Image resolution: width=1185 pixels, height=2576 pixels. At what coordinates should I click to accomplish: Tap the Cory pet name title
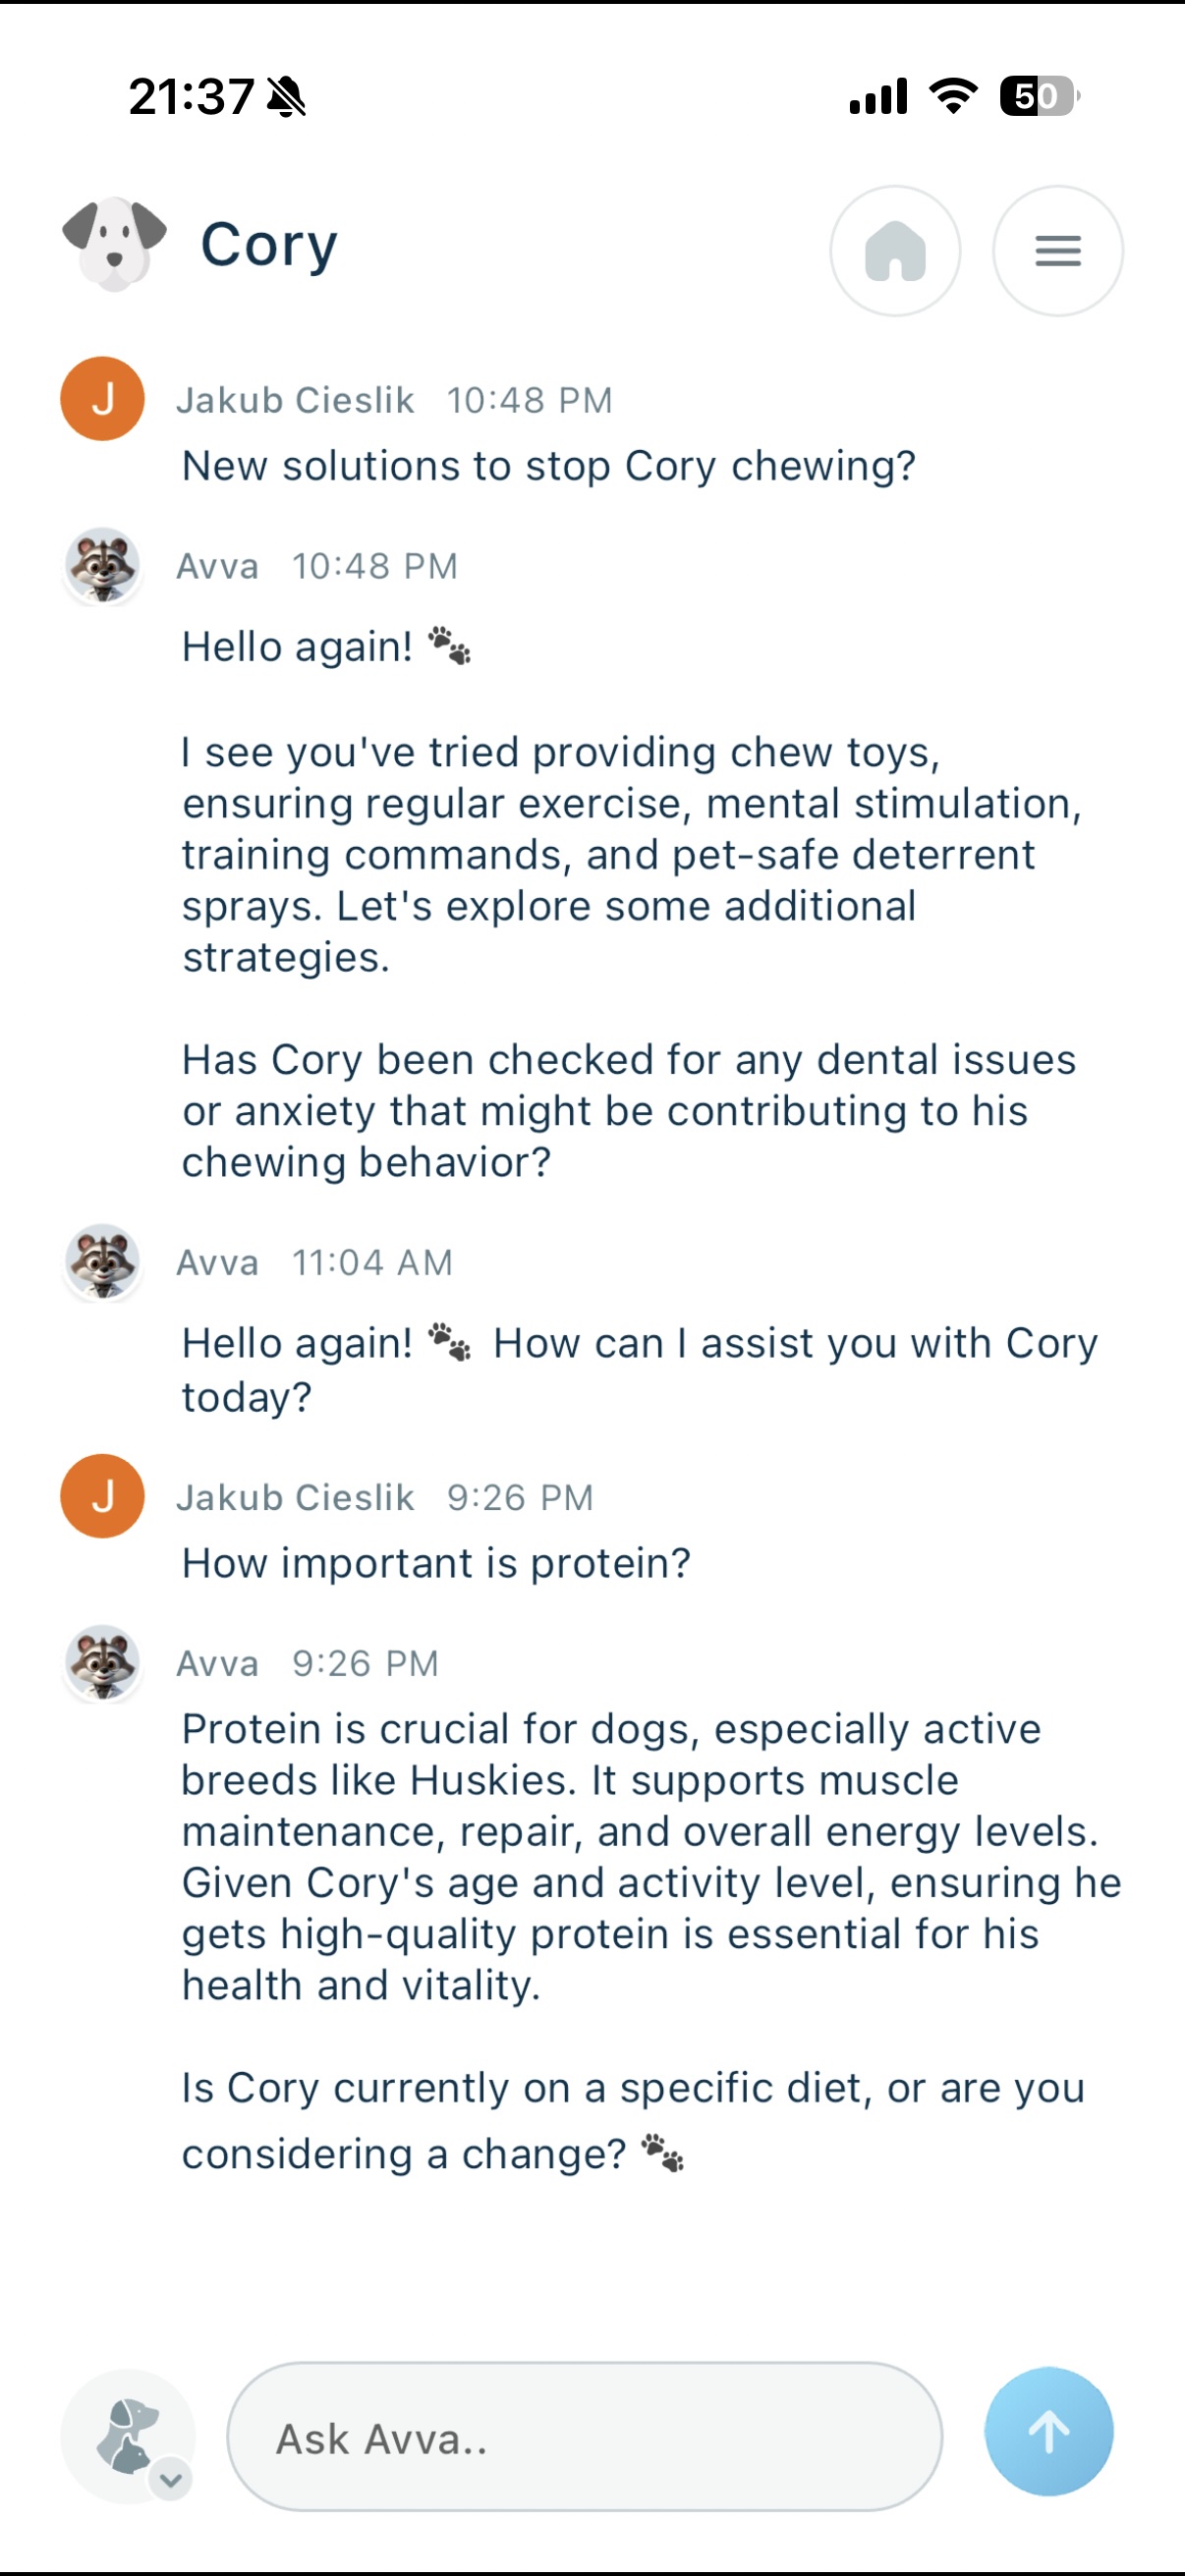pyautogui.click(x=269, y=244)
